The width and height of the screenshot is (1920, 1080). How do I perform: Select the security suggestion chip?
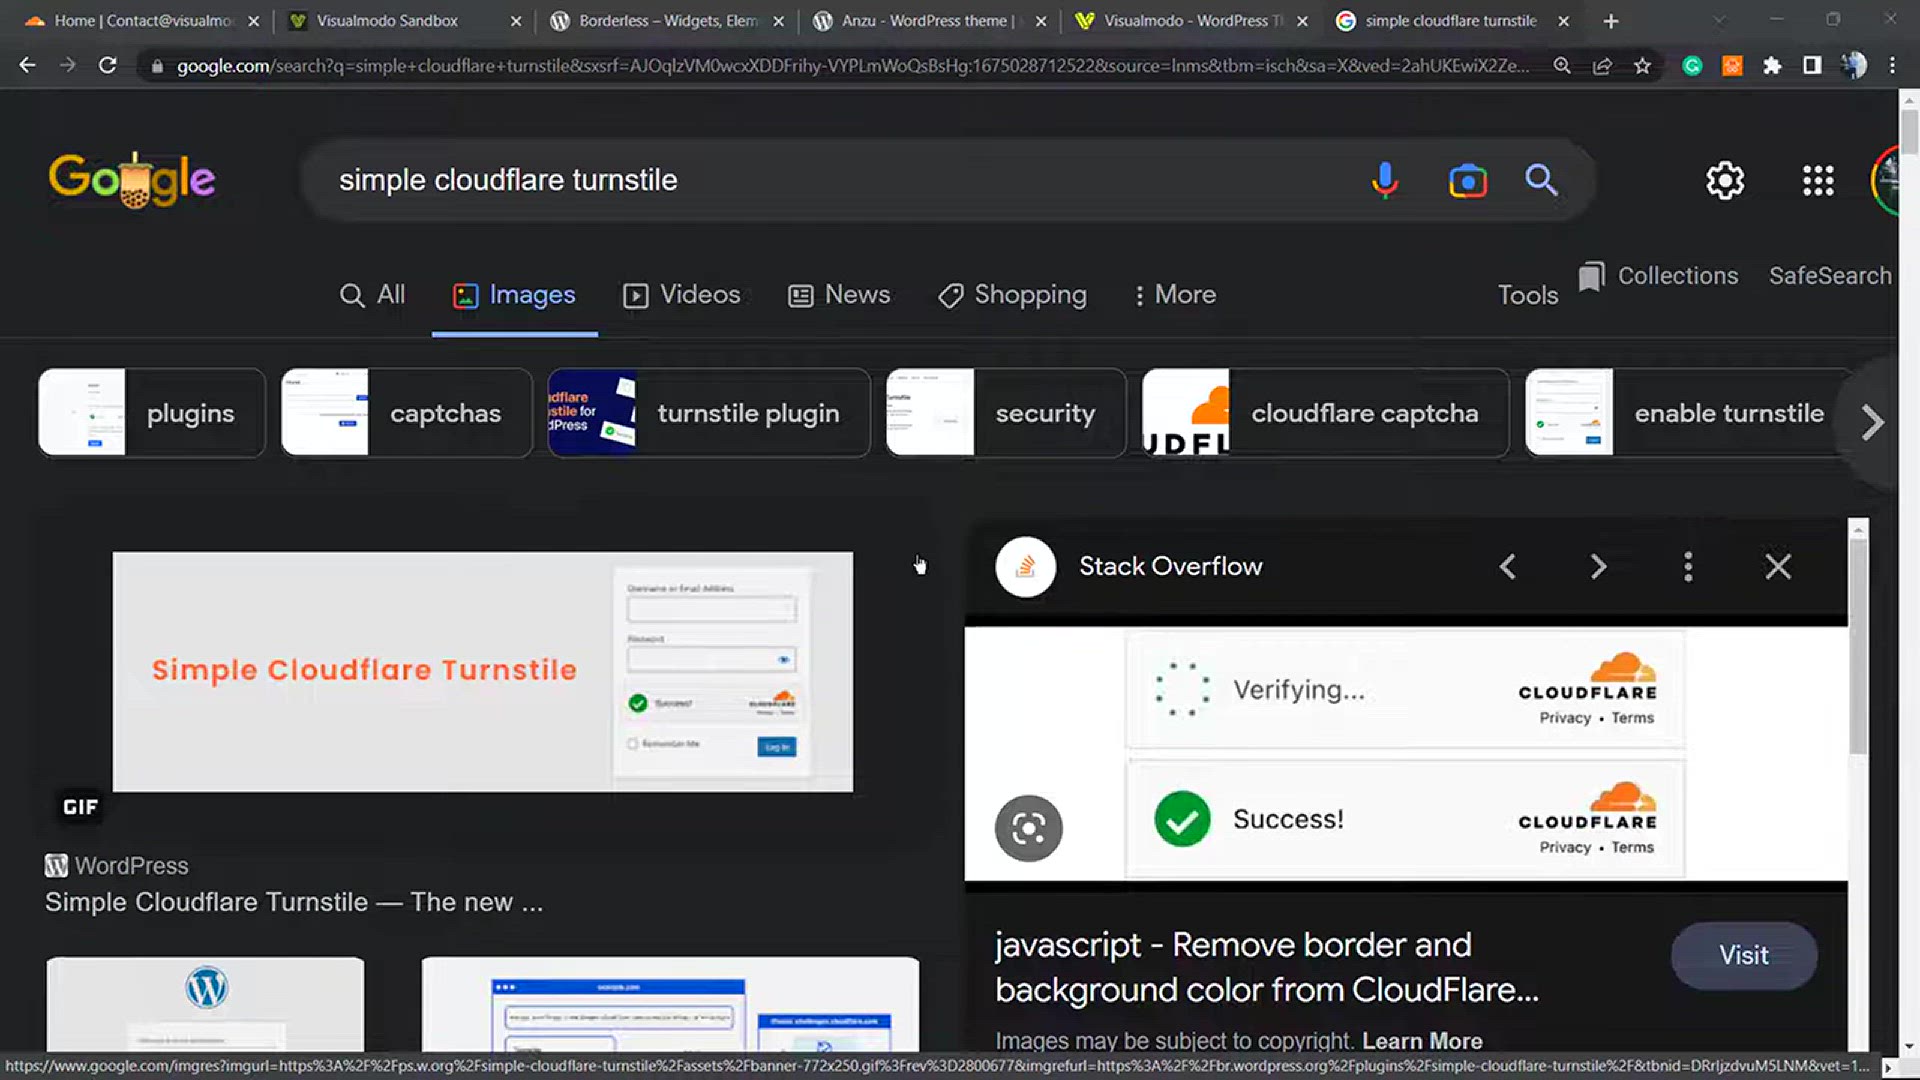tap(1006, 413)
